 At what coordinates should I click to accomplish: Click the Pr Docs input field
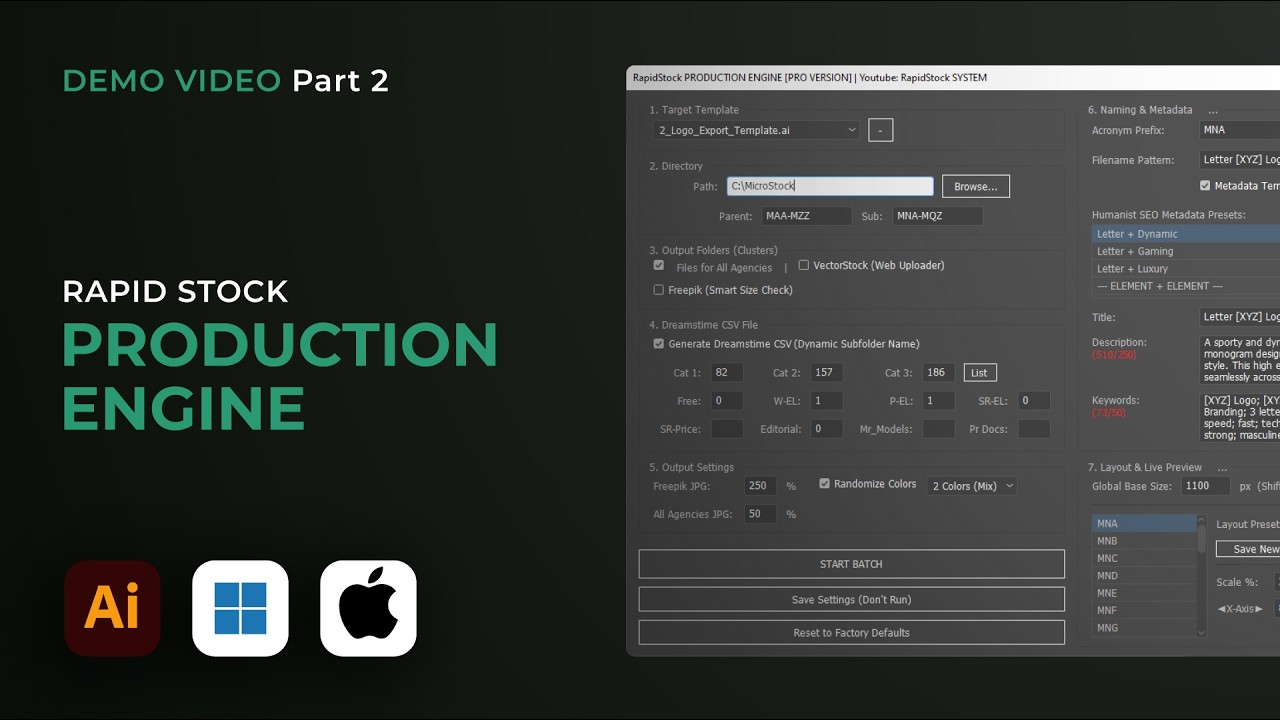coord(1034,429)
